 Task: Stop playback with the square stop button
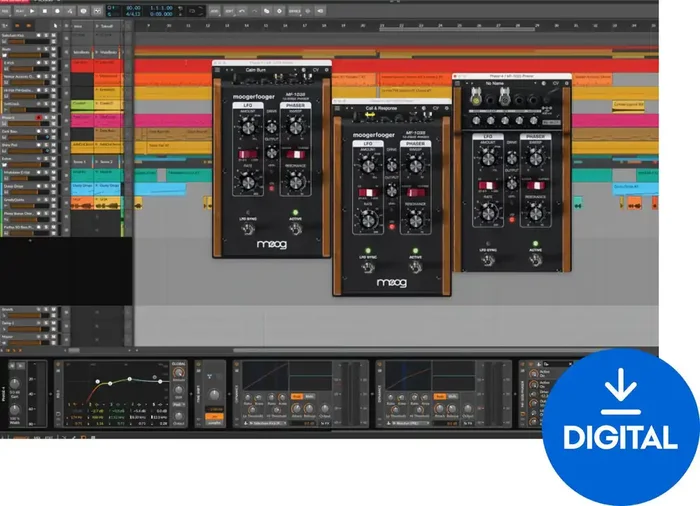point(45,11)
